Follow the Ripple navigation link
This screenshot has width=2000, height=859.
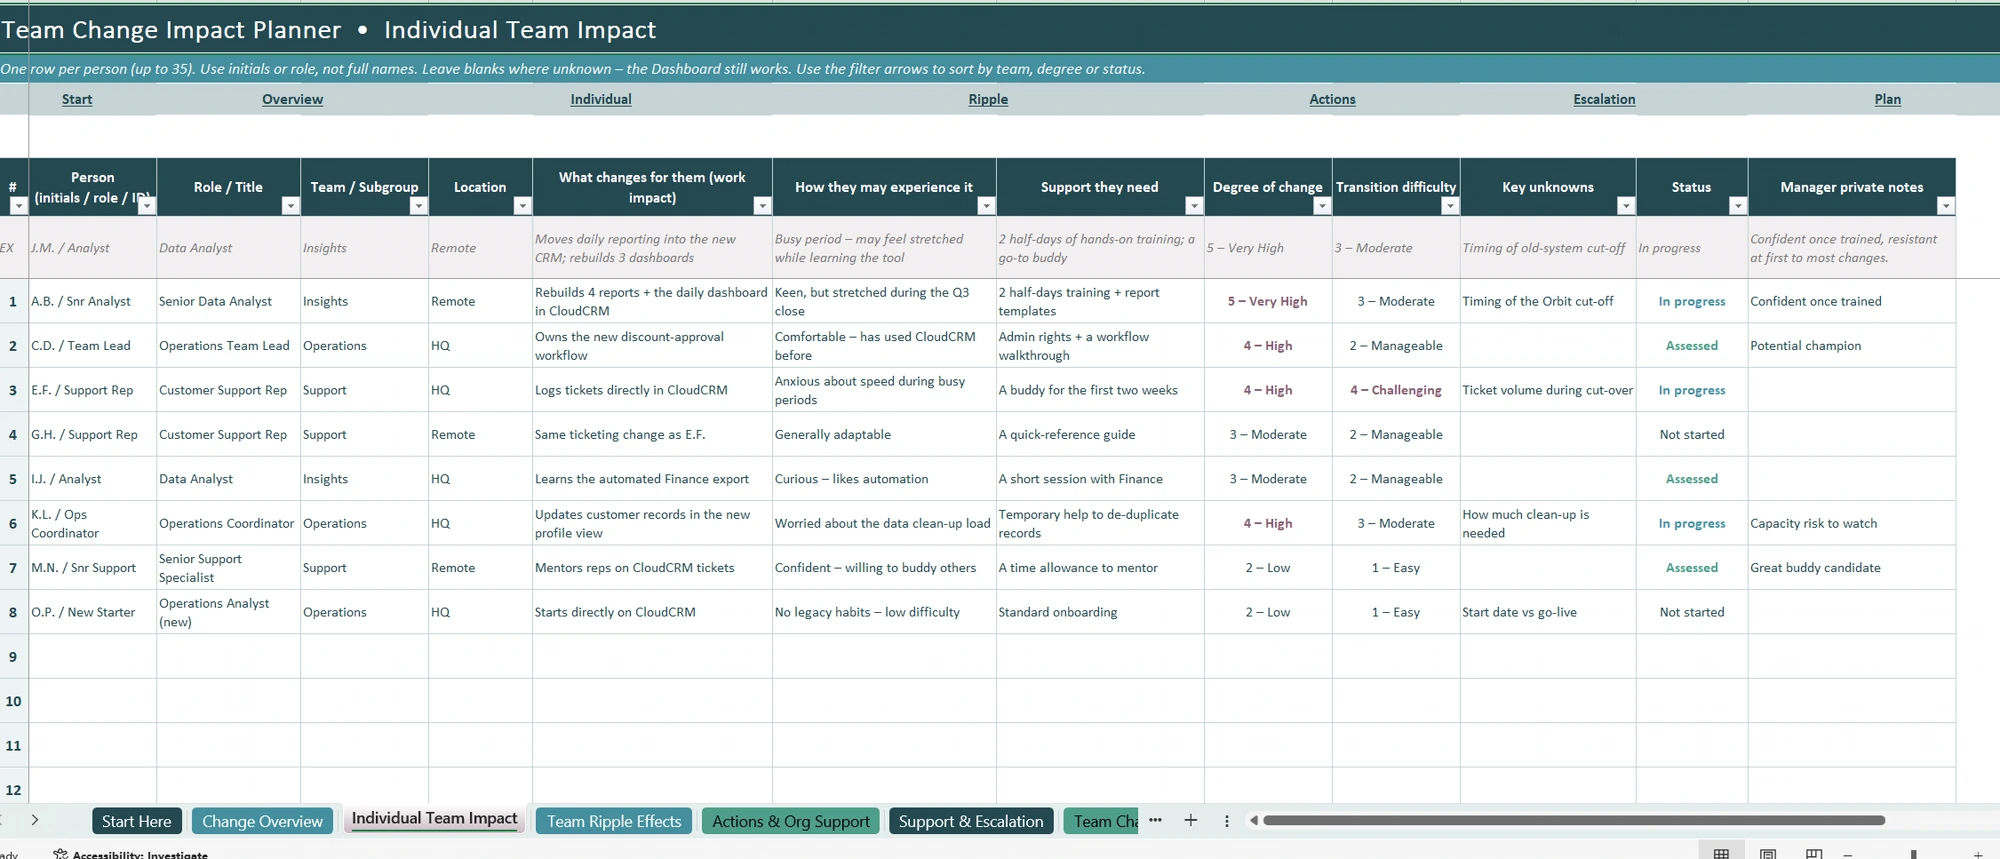pyautogui.click(x=988, y=99)
